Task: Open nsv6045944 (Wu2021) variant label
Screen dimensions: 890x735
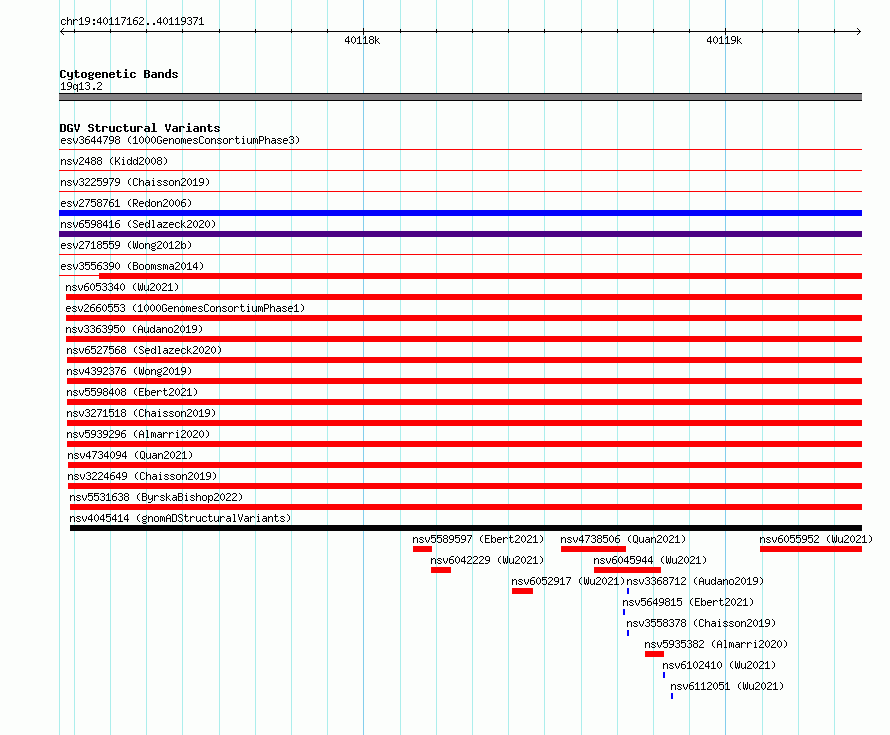Action: coord(650,560)
